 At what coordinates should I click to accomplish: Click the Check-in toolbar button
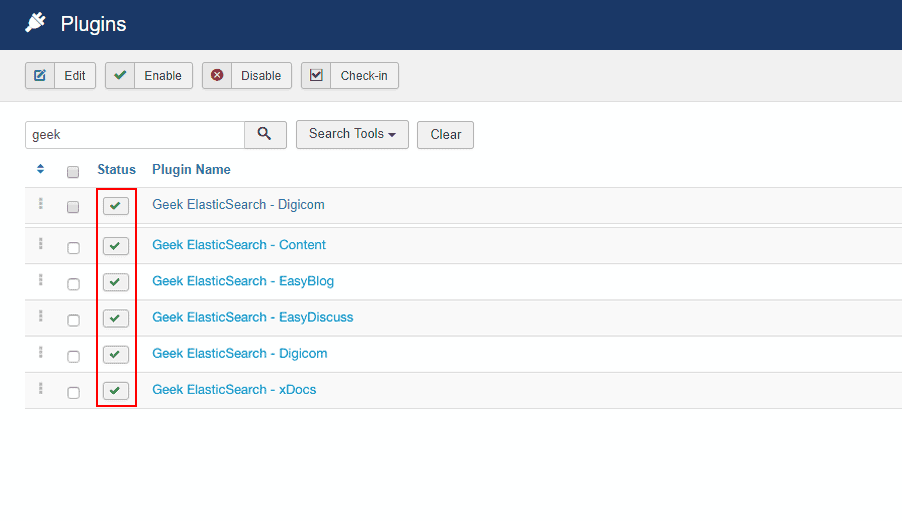pos(349,76)
